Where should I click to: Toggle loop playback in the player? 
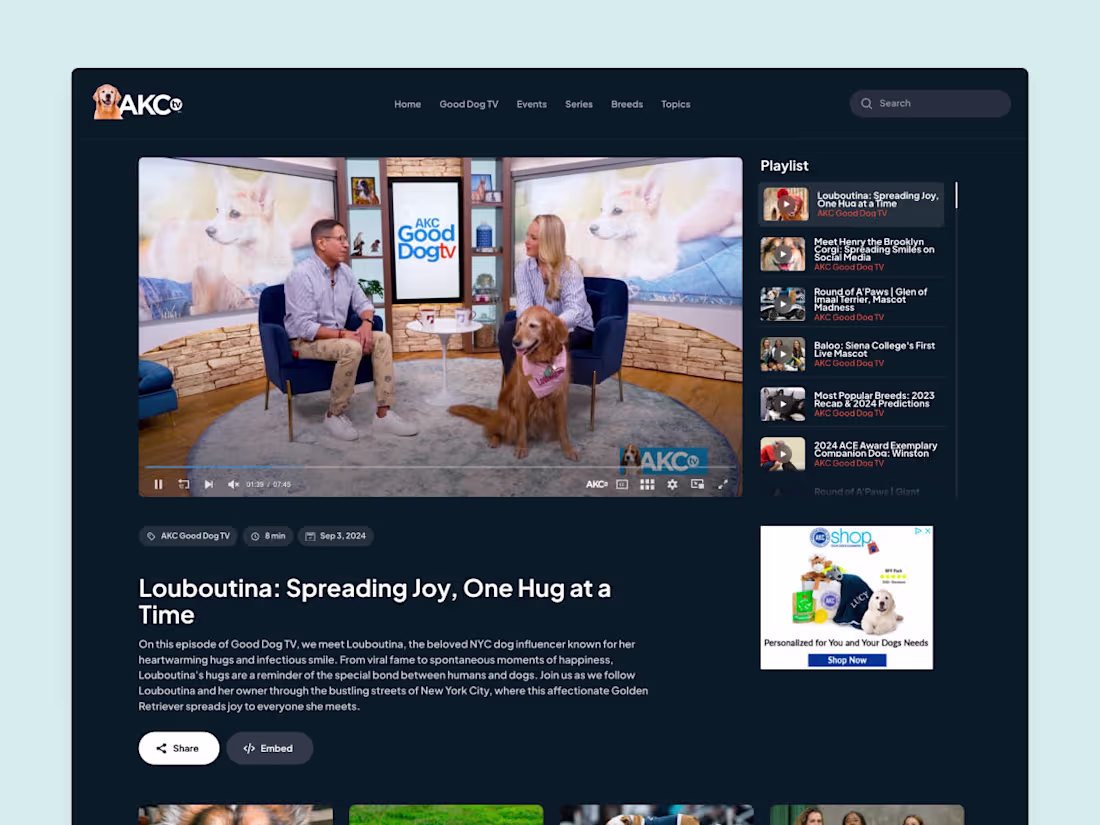pyautogui.click(x=183, y=484)
